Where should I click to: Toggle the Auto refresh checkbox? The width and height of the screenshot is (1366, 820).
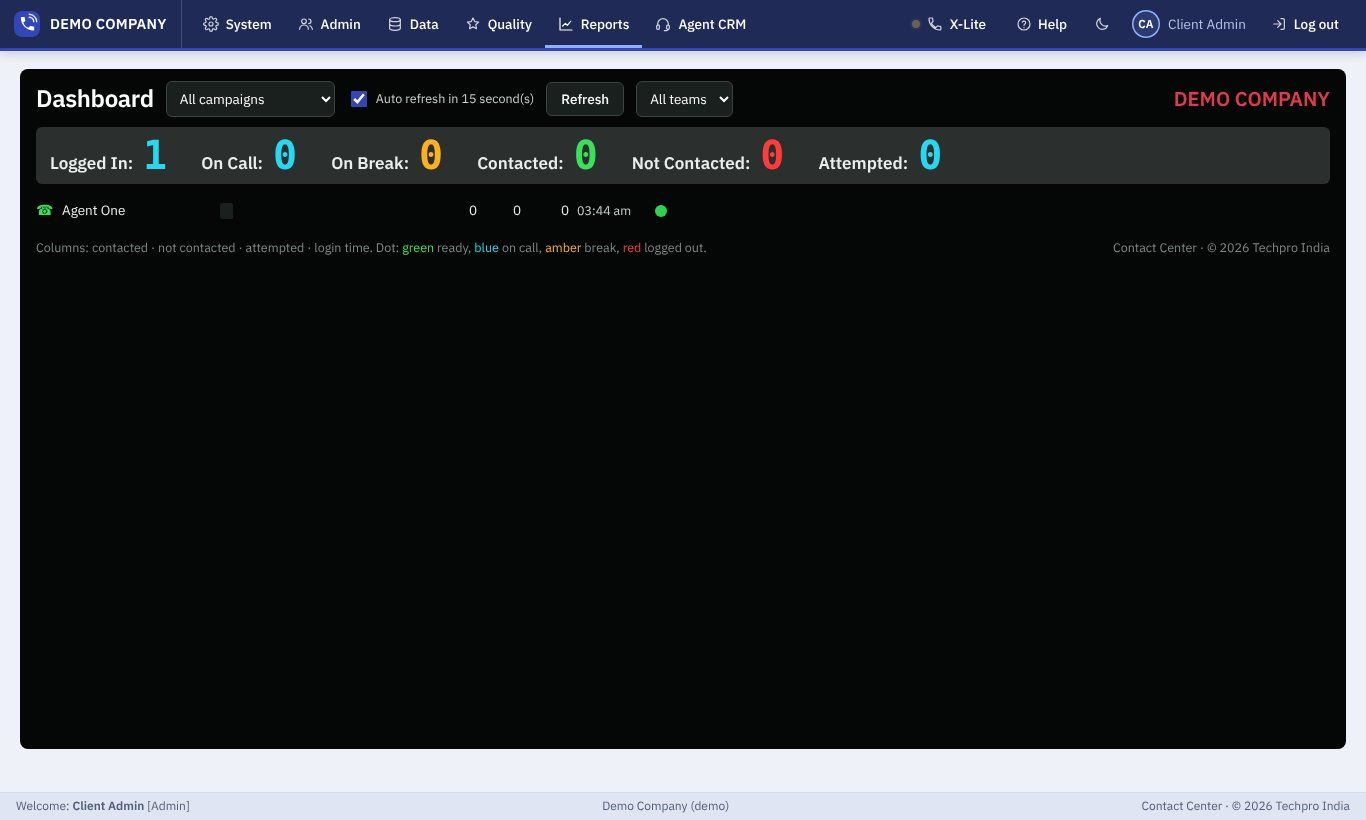[359, 99]
